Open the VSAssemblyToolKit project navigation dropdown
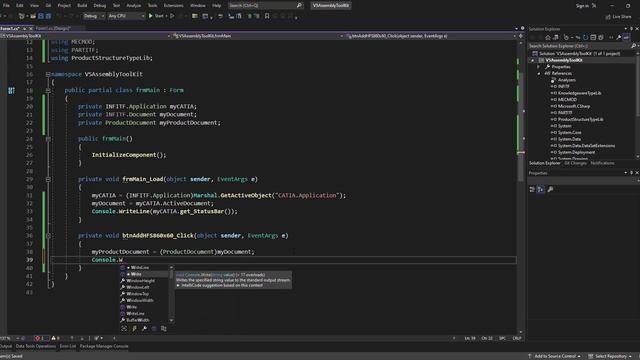 [86, 36]
